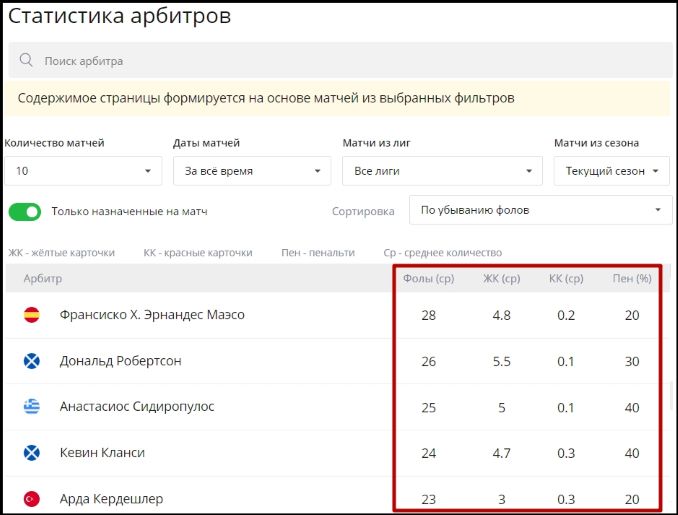The image size is (678, 515).
Task: Toggle the Только назначенные на матч switch
Action: [x=25, y=211]
